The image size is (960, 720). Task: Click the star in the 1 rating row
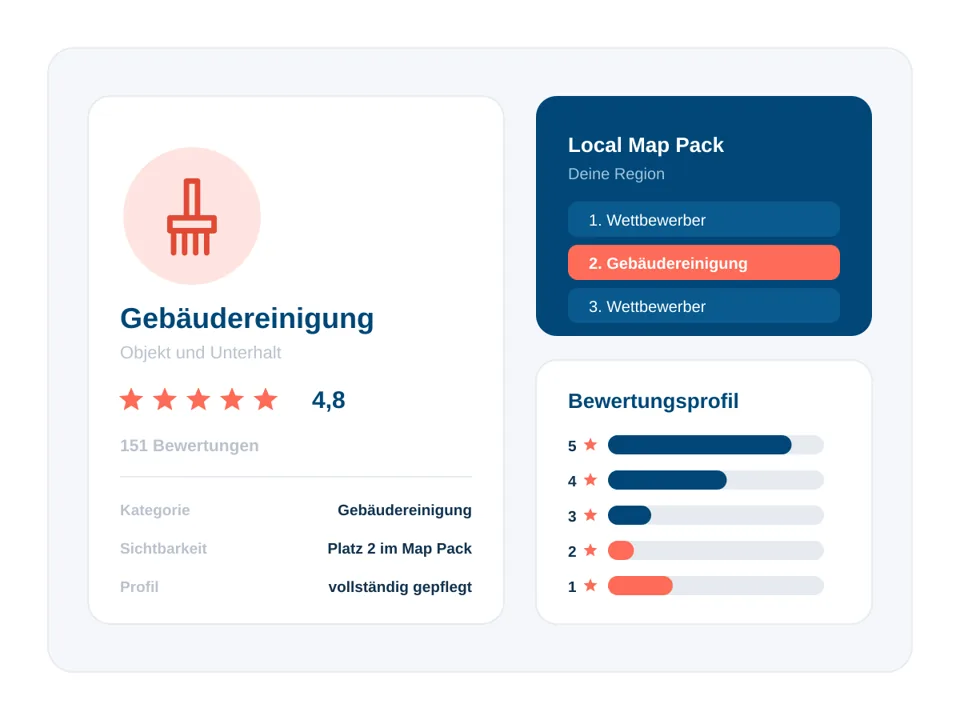tap(590, 586)
